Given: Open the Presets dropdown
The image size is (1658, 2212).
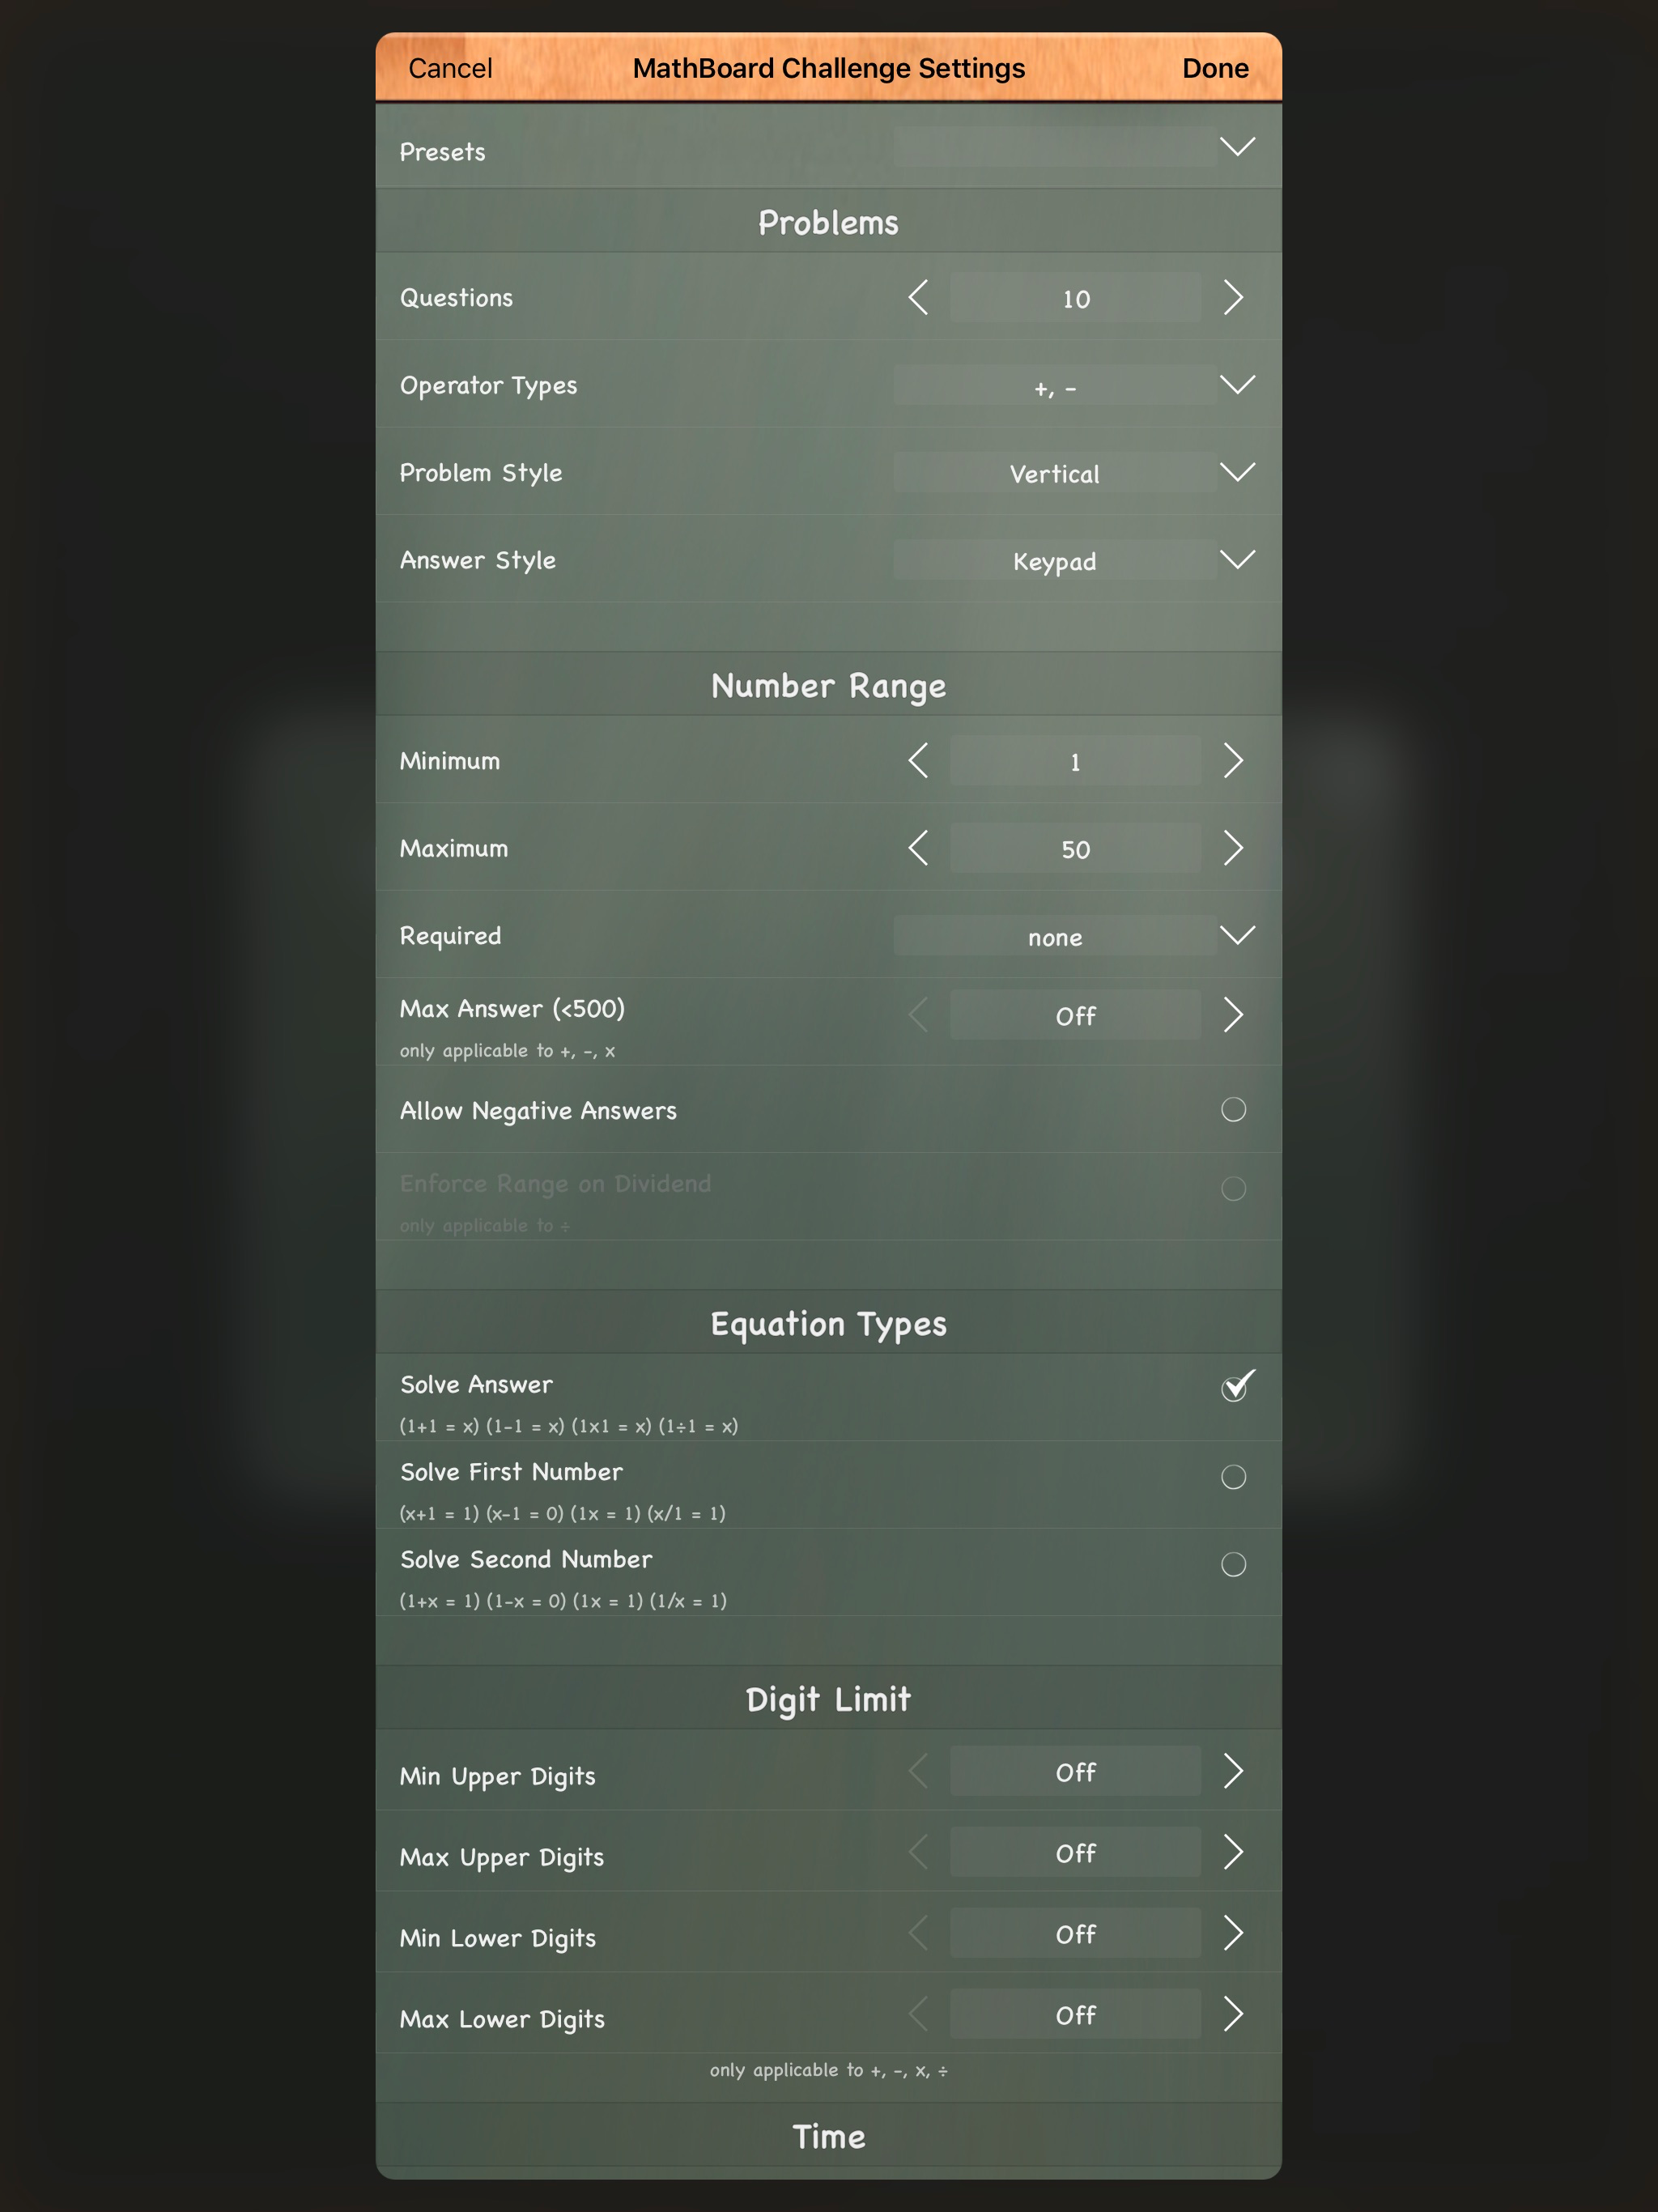Looking at the screenshot, I should point(1237,147).
